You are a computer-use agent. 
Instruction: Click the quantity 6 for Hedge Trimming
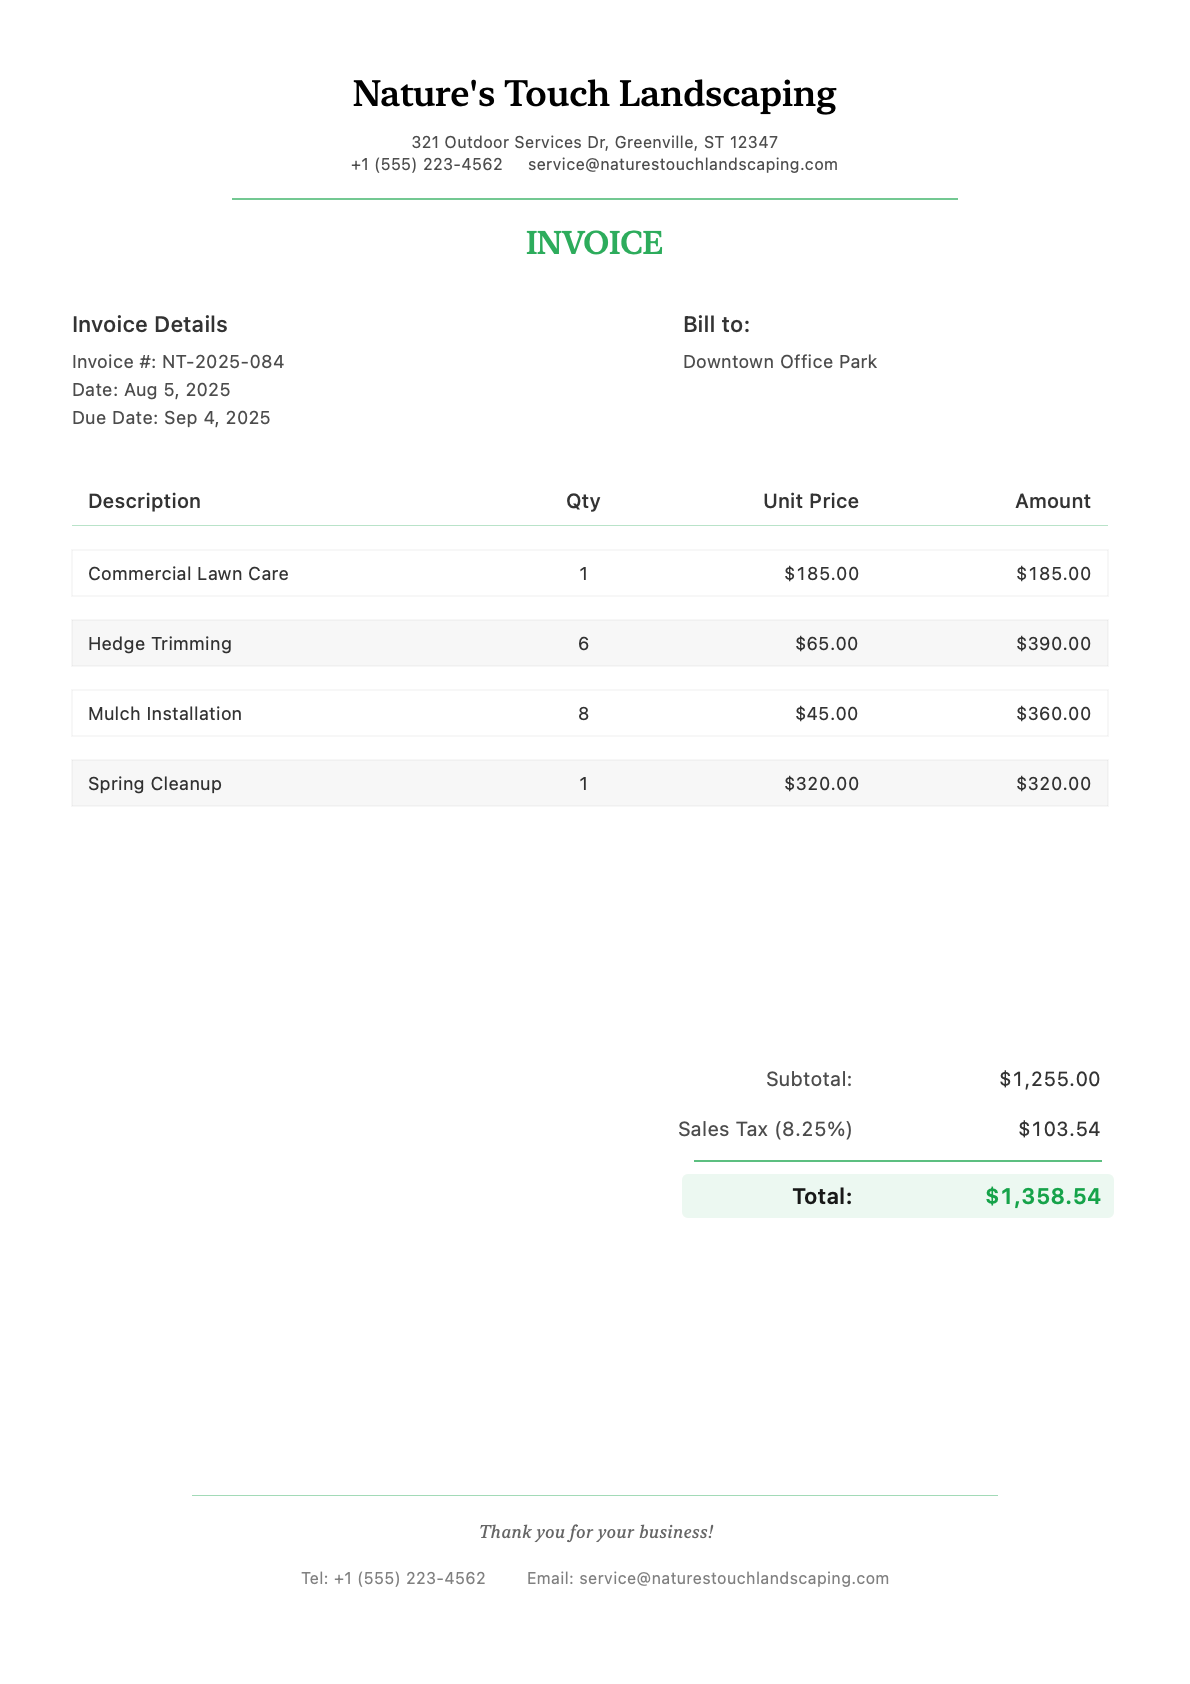[x=584, y=643]
